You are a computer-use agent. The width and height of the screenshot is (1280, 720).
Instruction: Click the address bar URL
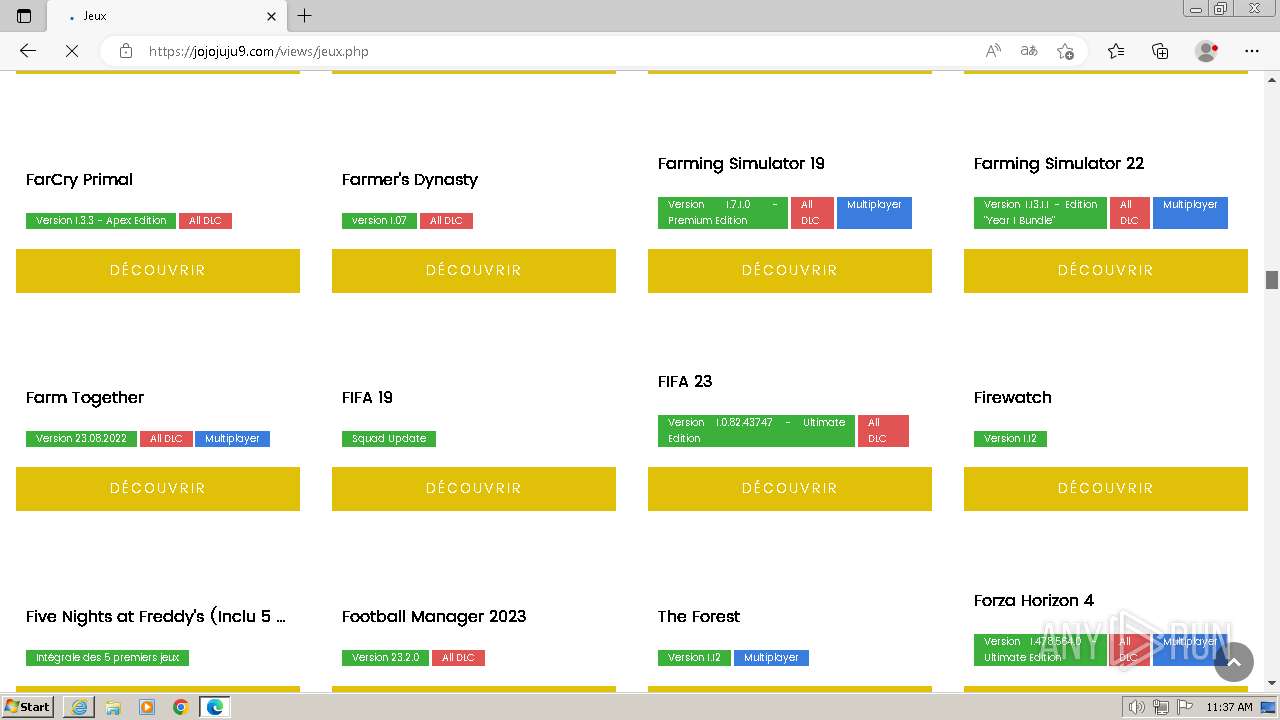point(259,51)
